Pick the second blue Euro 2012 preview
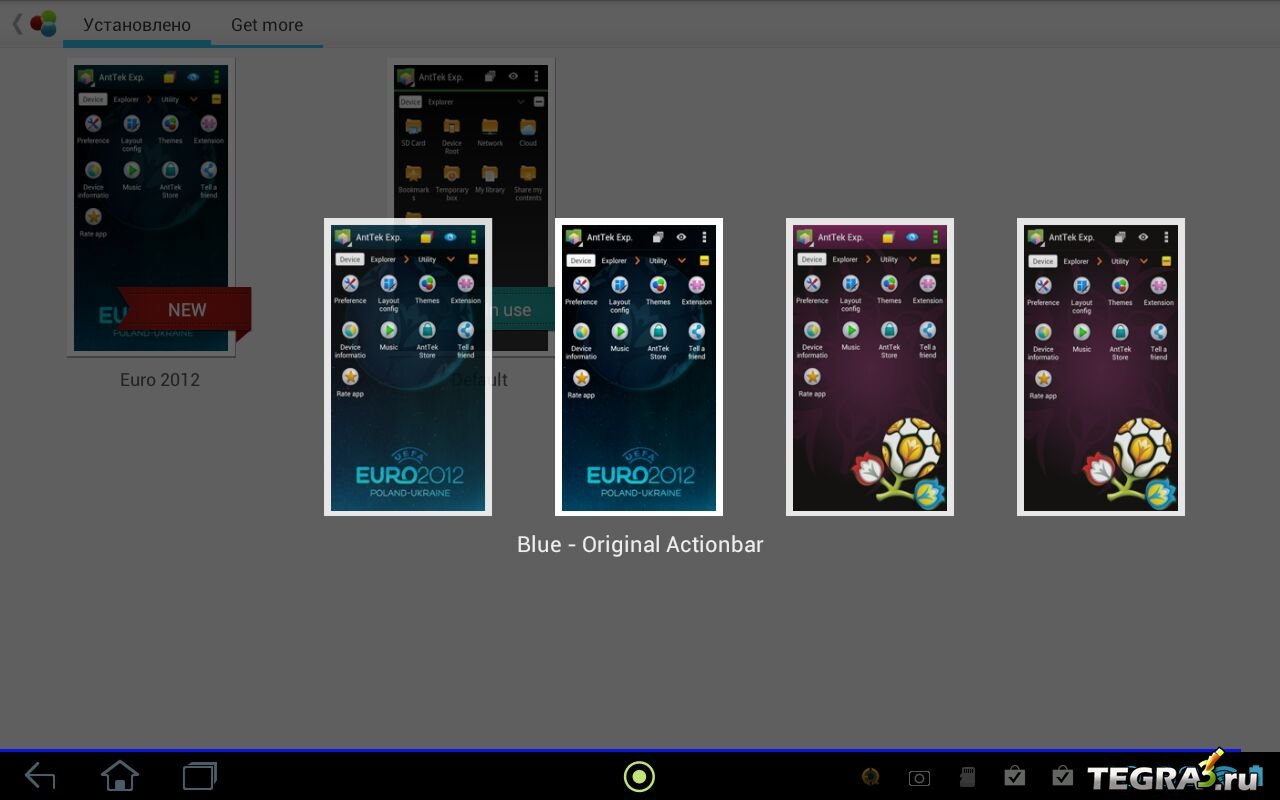 [639, 367]
